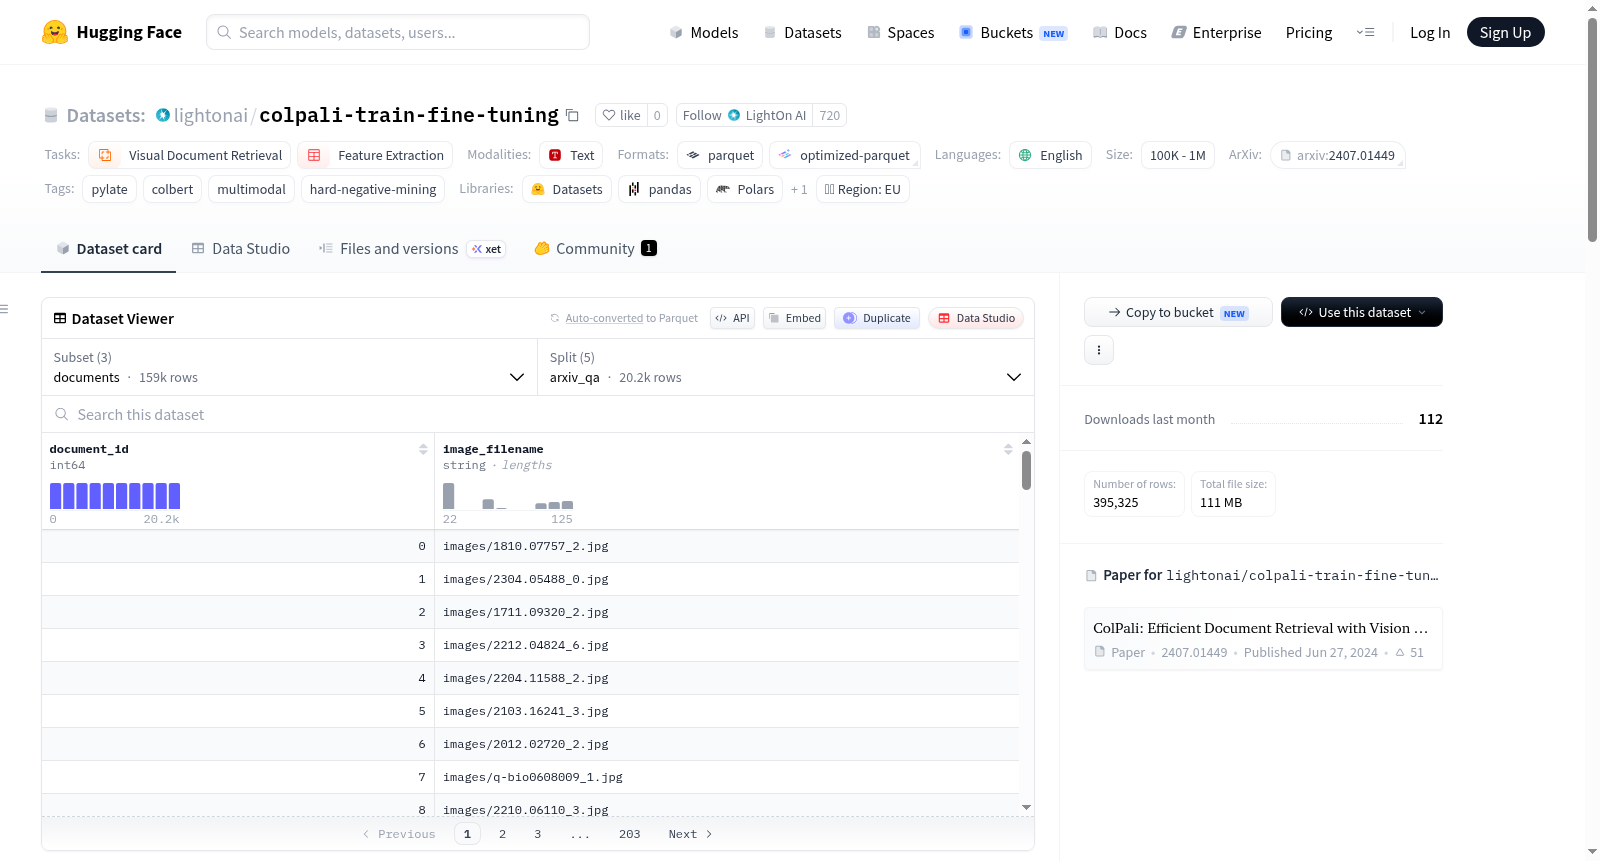Open Data Studio from the viewer toolbar
The width and height of the screenshot is (1600, 861).
coord(975,318)
